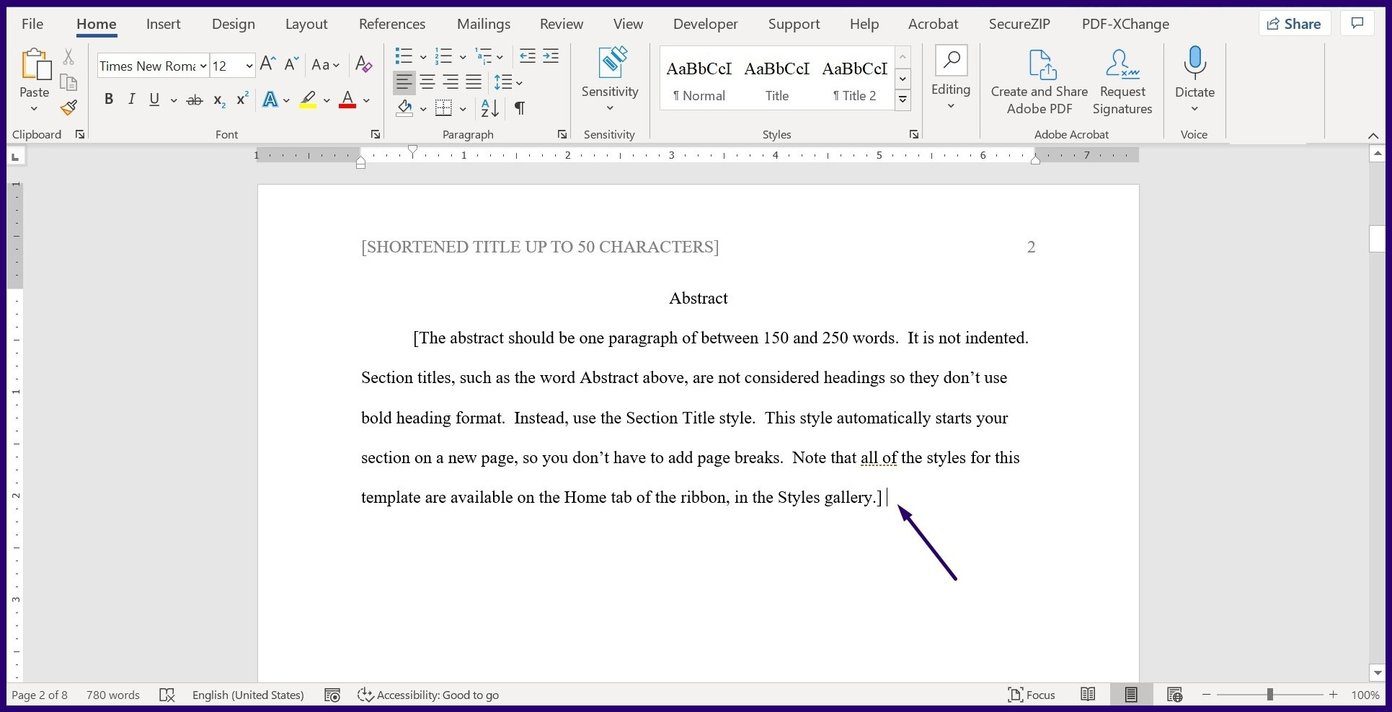Select the Format Painter brush
The height and width of the screenshot is (712, 1392).
[x=69, y=107]
